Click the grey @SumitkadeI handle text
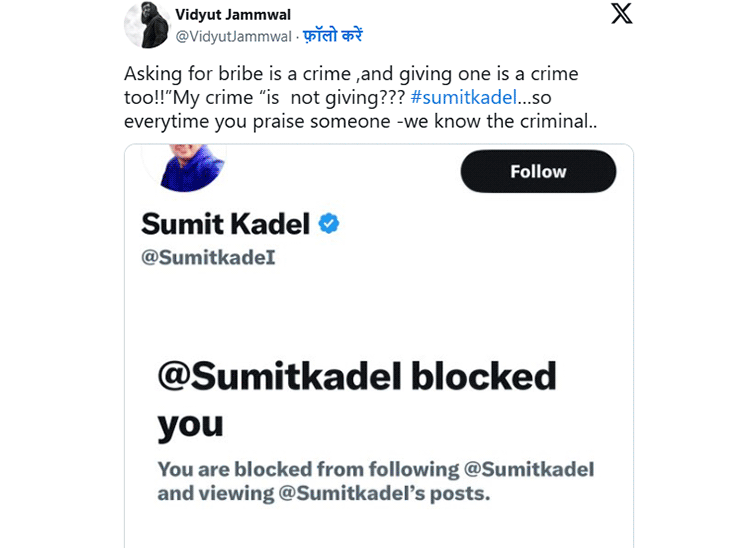 [x=208, y=258]
